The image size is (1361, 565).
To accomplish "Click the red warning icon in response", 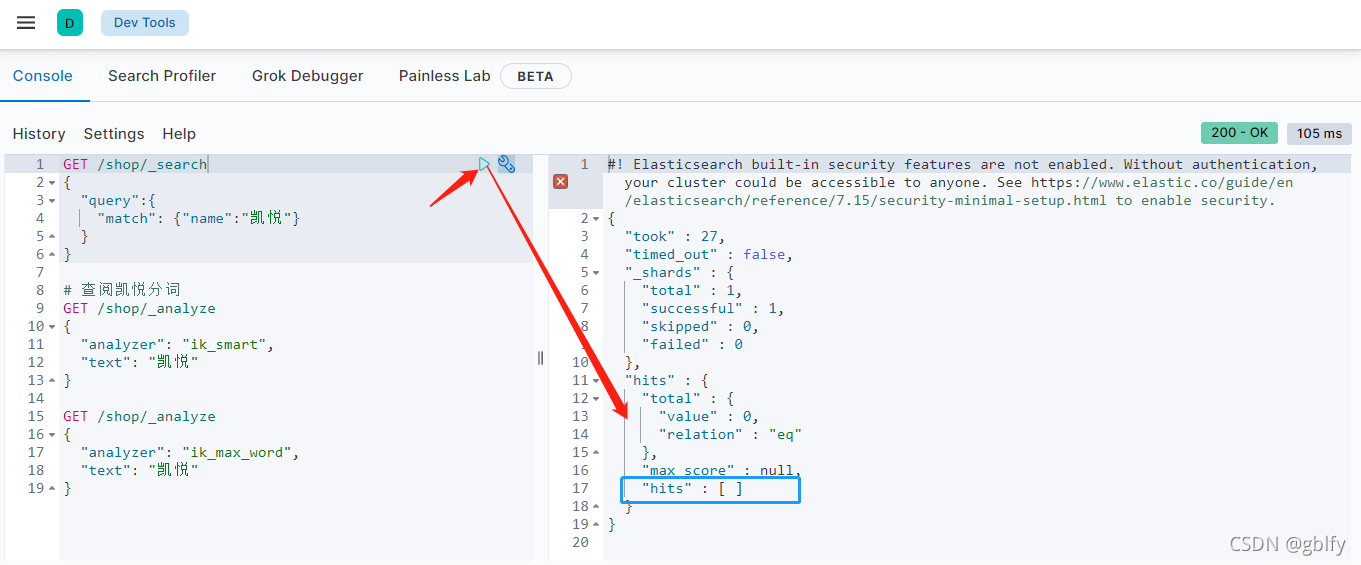I will click(x=560, y=182).
